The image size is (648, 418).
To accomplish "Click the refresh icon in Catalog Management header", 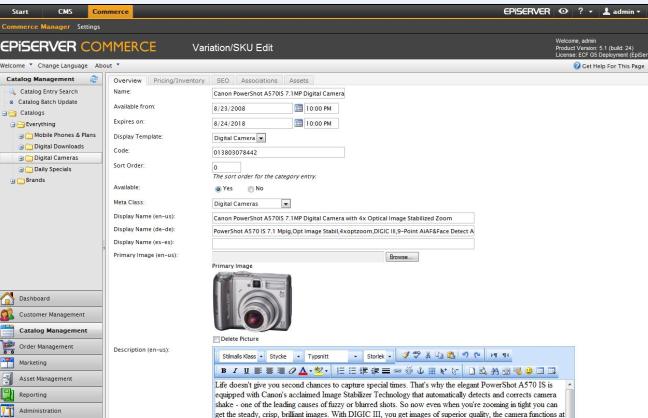I will [97, 77].
